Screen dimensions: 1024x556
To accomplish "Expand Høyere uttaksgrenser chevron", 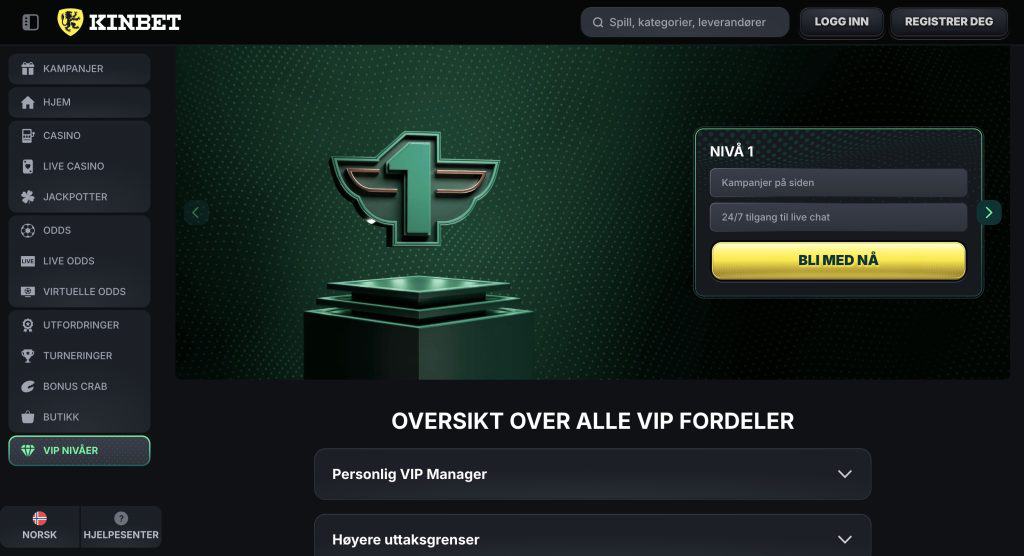I will [x=844, y=540].
